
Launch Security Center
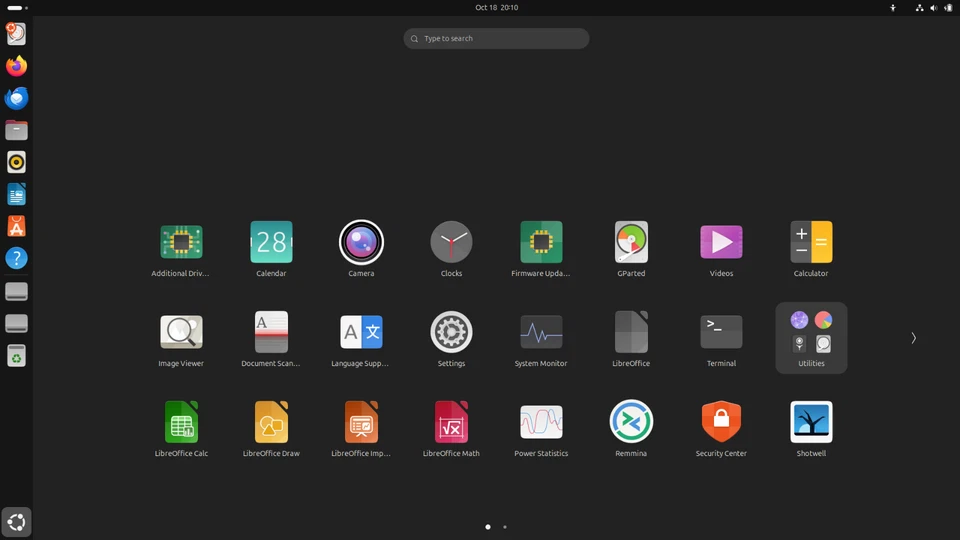pos(721,421)
